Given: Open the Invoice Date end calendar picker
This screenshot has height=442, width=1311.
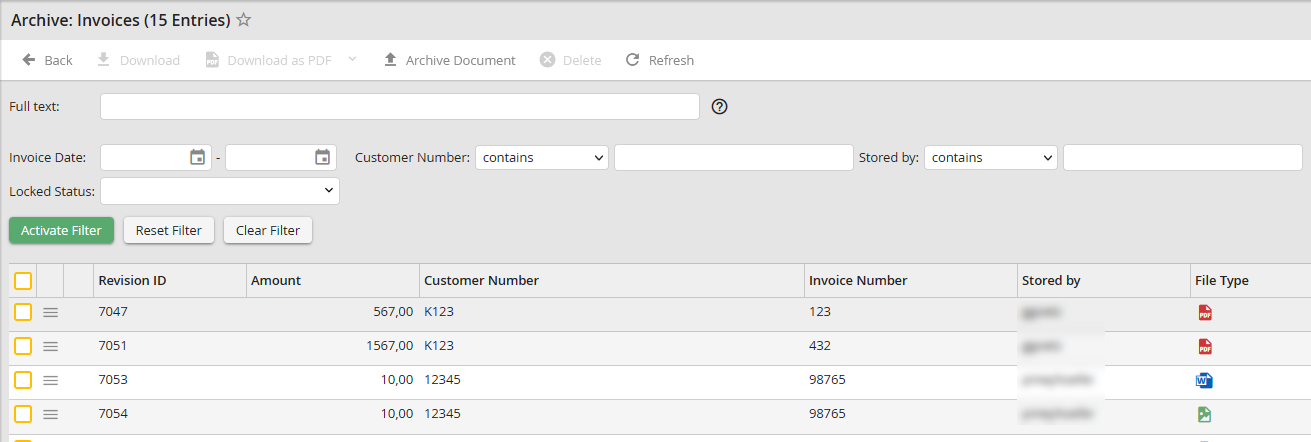Looking at the screenshot, I should (x=322, y=157).
